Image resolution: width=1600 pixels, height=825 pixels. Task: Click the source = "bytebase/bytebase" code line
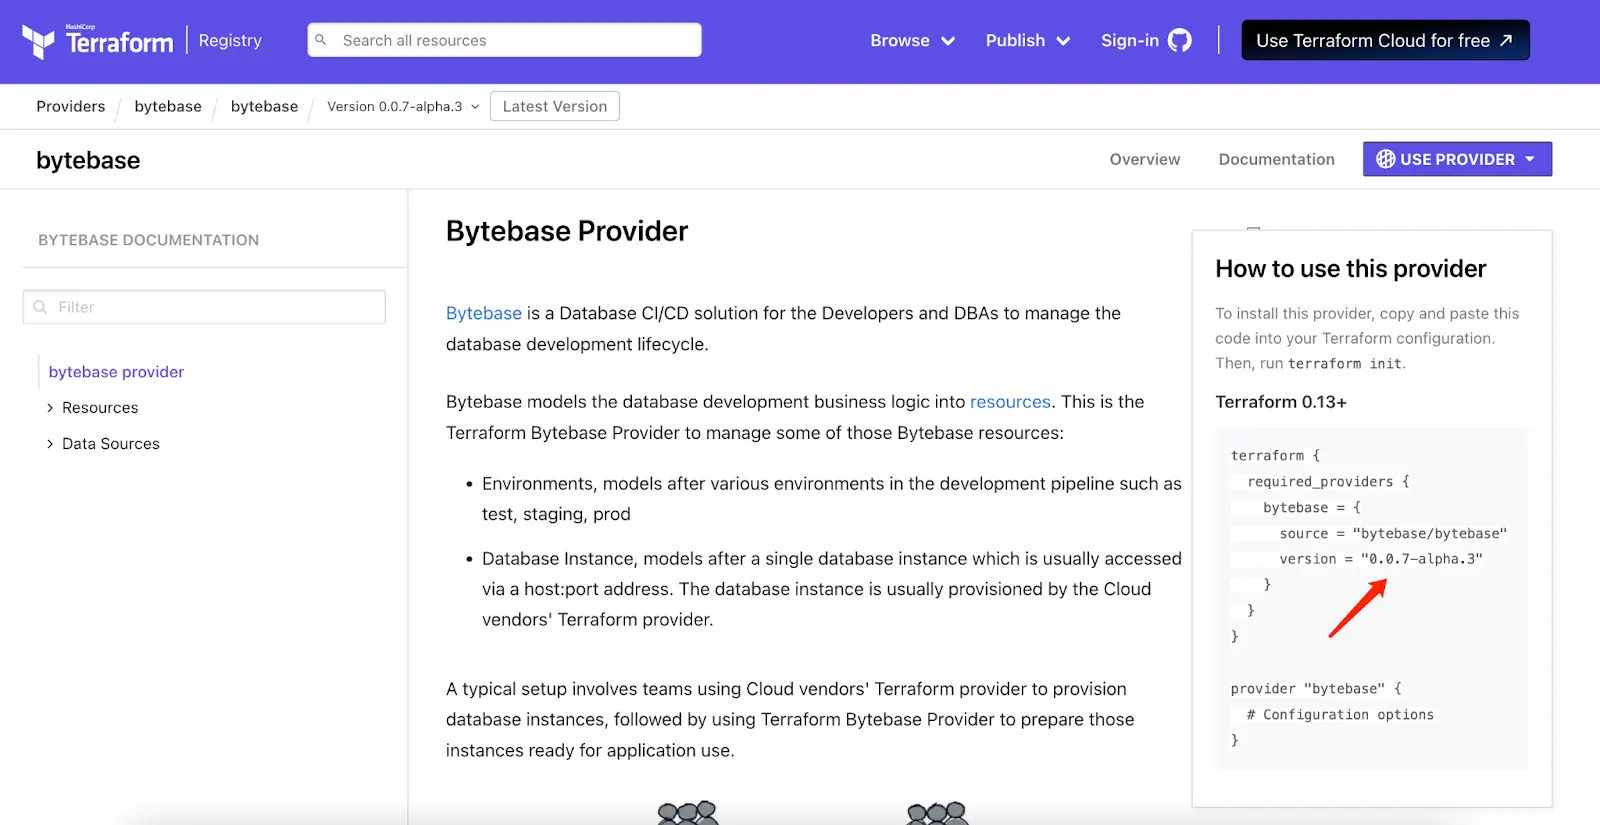1393,533
